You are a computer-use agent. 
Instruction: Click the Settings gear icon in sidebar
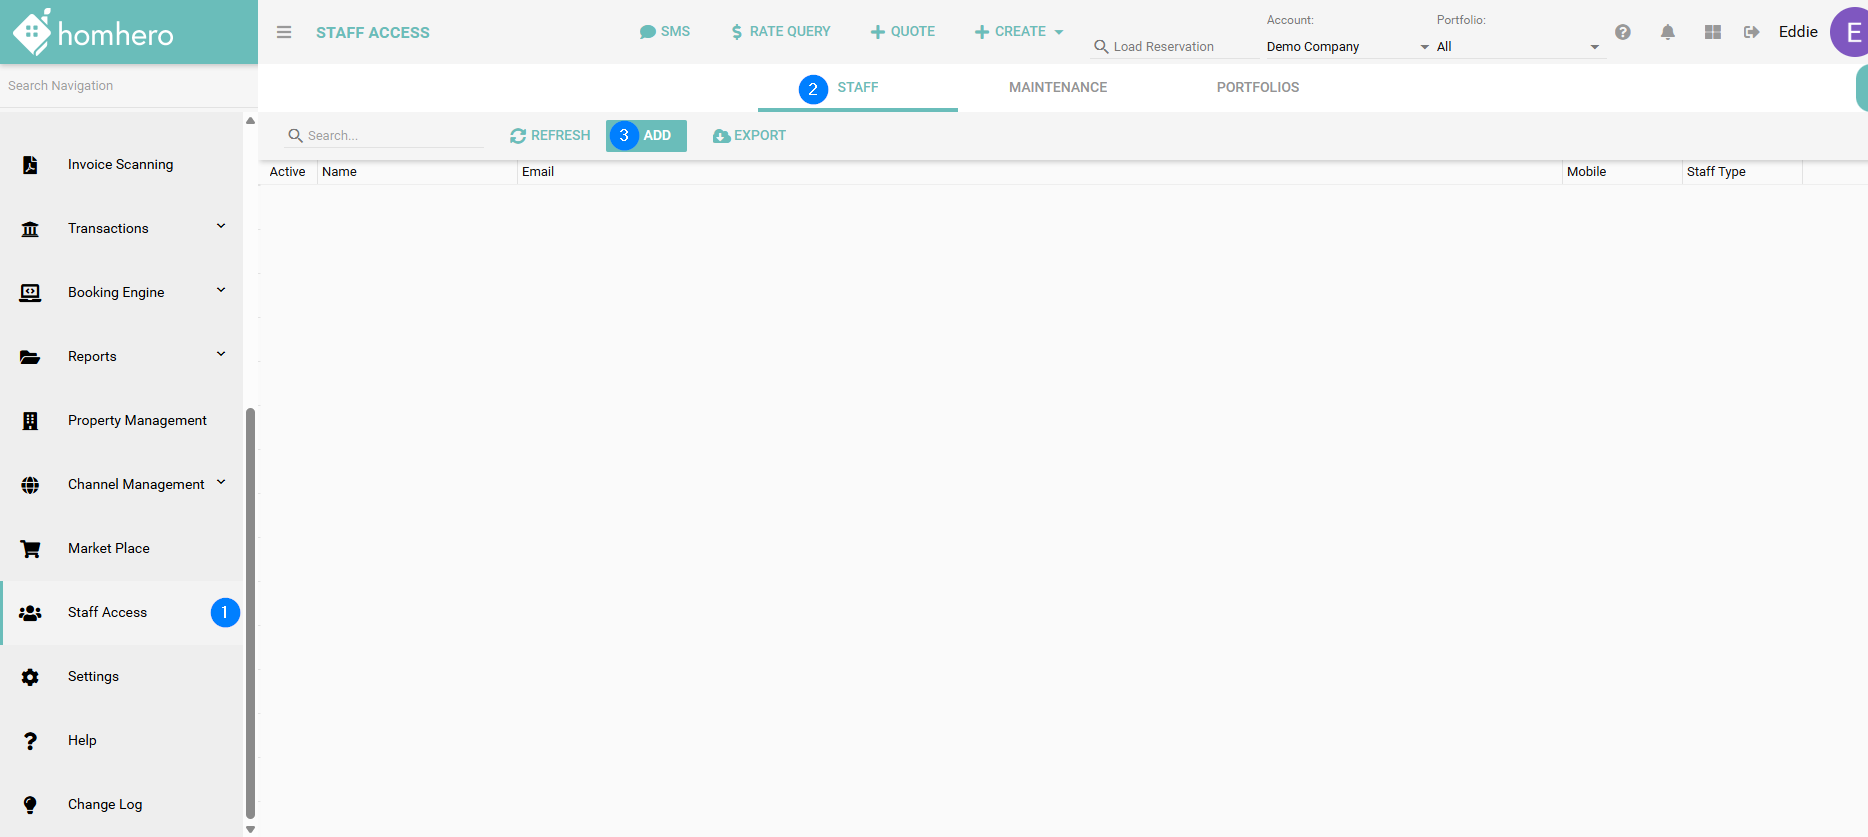pyautogui.click(x=30, y=677)
